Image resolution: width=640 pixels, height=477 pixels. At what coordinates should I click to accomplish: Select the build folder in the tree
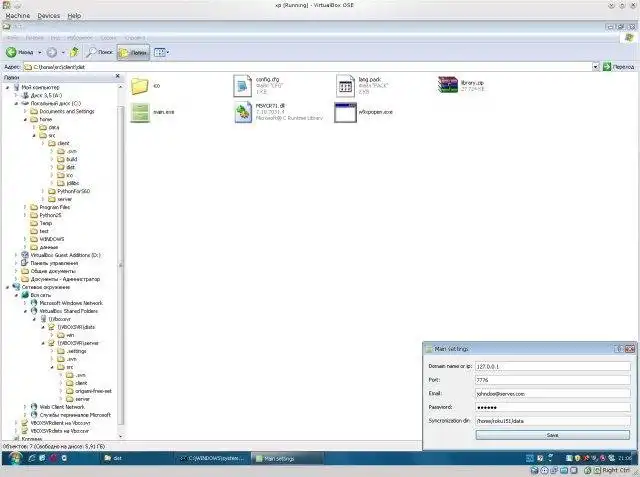[71, 159]
